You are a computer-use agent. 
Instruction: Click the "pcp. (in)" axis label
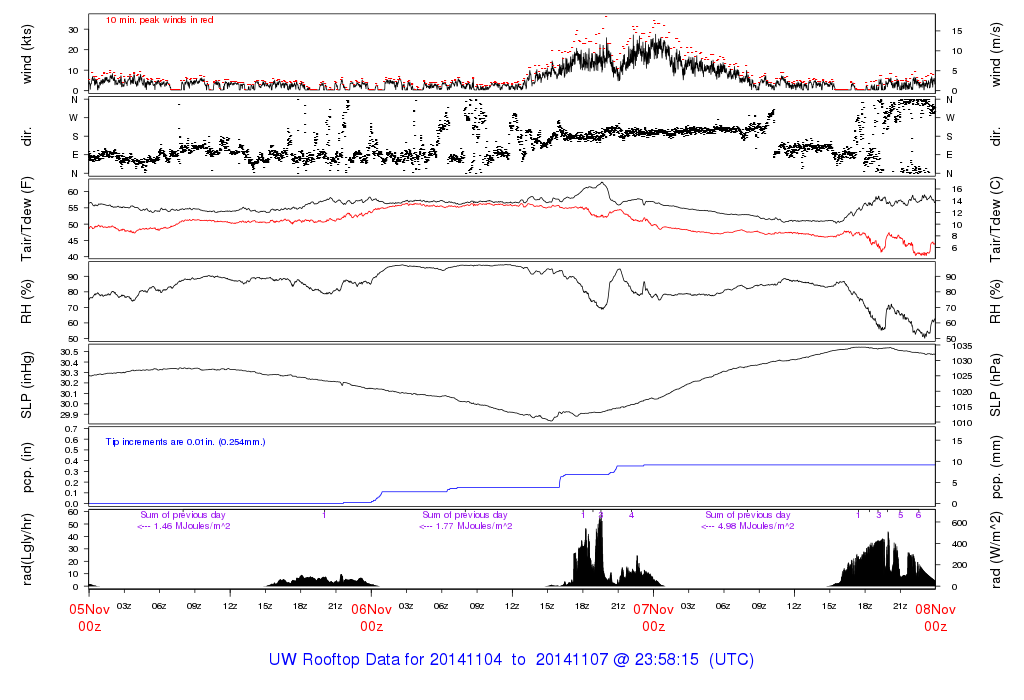27,468
